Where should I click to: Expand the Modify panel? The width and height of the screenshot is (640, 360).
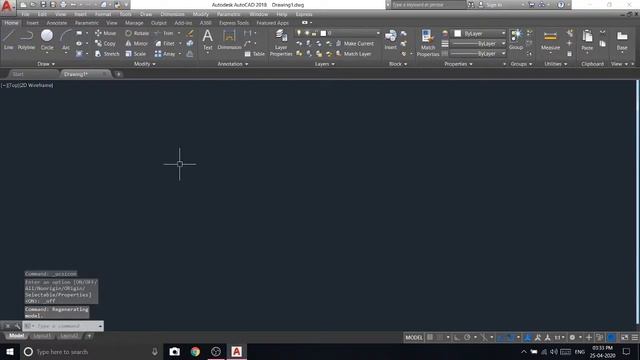pos(144,64)
